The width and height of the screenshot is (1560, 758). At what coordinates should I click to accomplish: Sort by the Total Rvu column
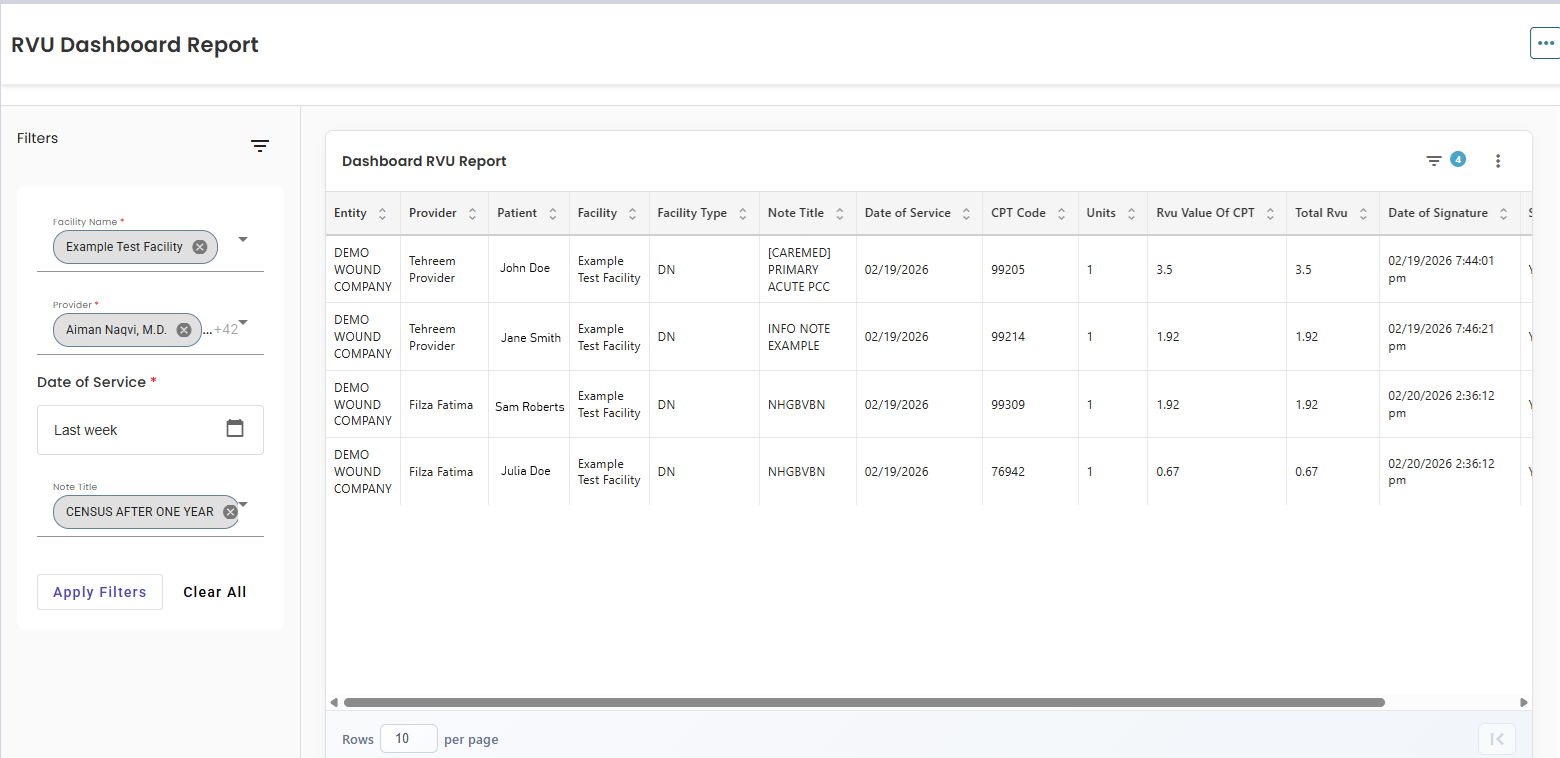1363,213
